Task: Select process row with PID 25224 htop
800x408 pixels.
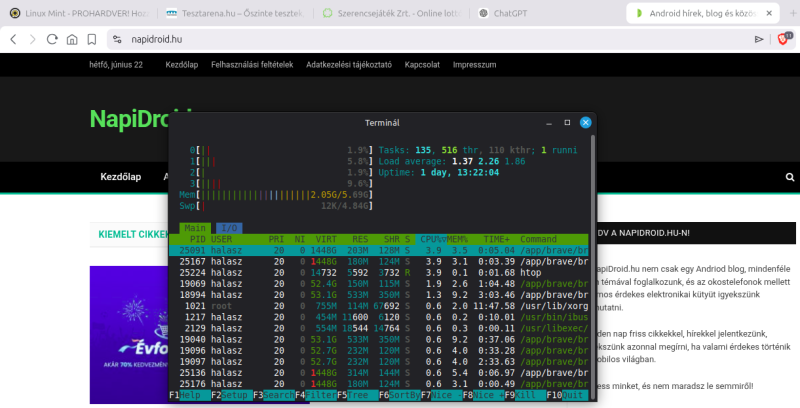Action: pyautogui.click(x=379, y=273)
